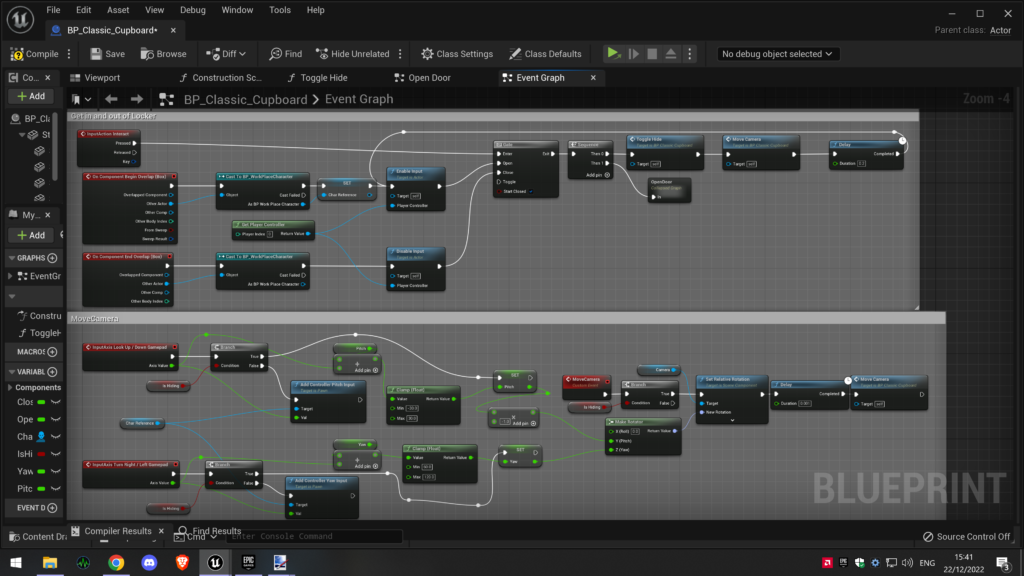
Task: Add a new macro with plus icon
Action: (53, 352)
